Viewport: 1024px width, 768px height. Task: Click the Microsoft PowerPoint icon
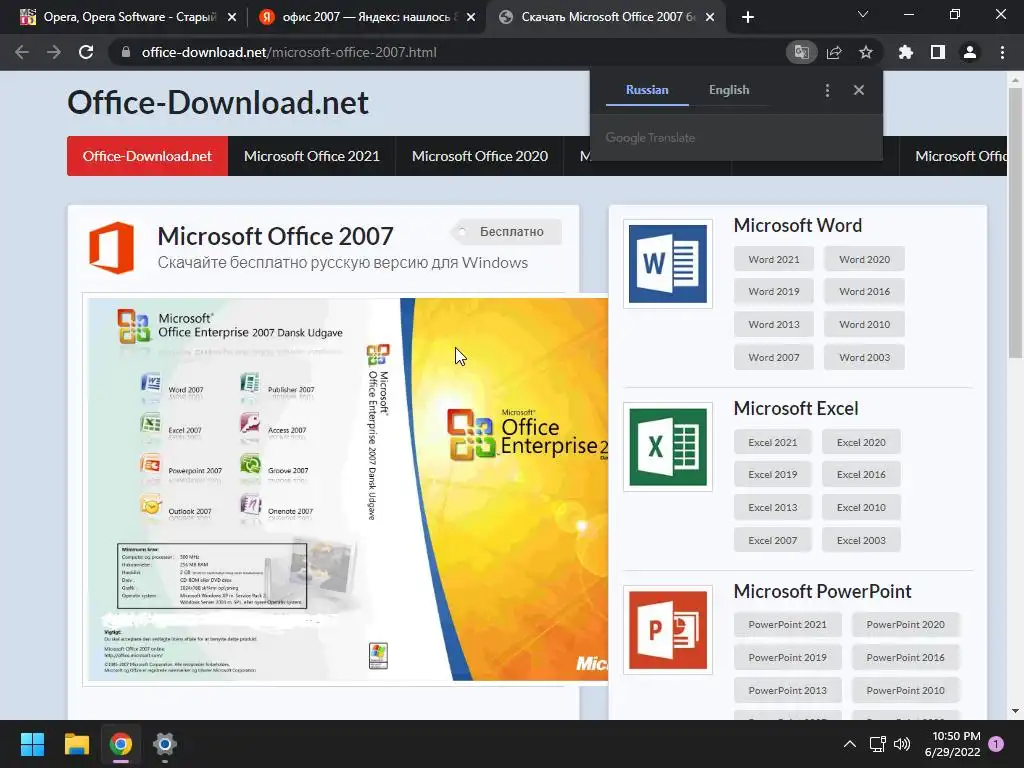[667, 630]
